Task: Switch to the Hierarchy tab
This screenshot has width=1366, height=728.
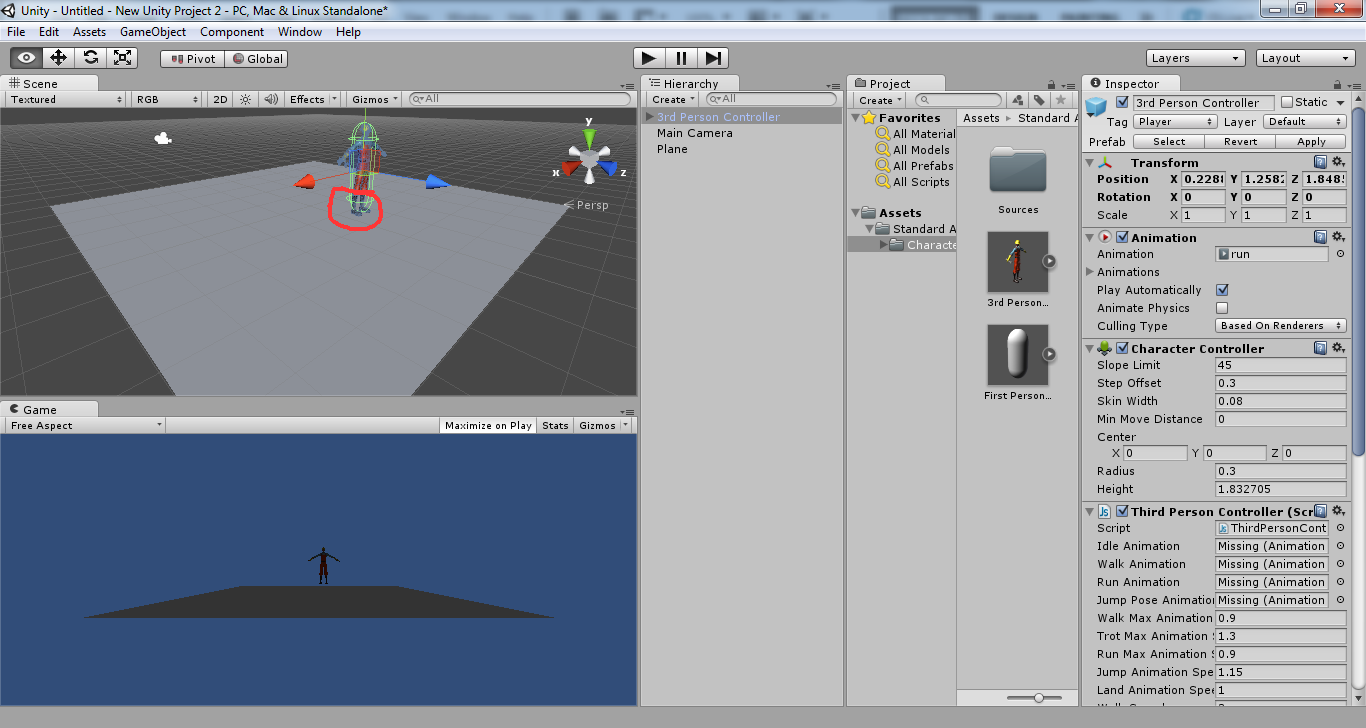Action: point(690,84)
